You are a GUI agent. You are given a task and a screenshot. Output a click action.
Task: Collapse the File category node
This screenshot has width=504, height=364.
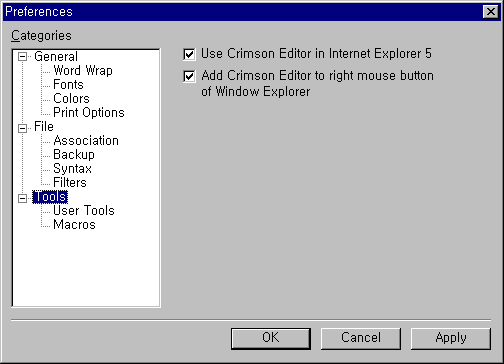click(22, 128)
